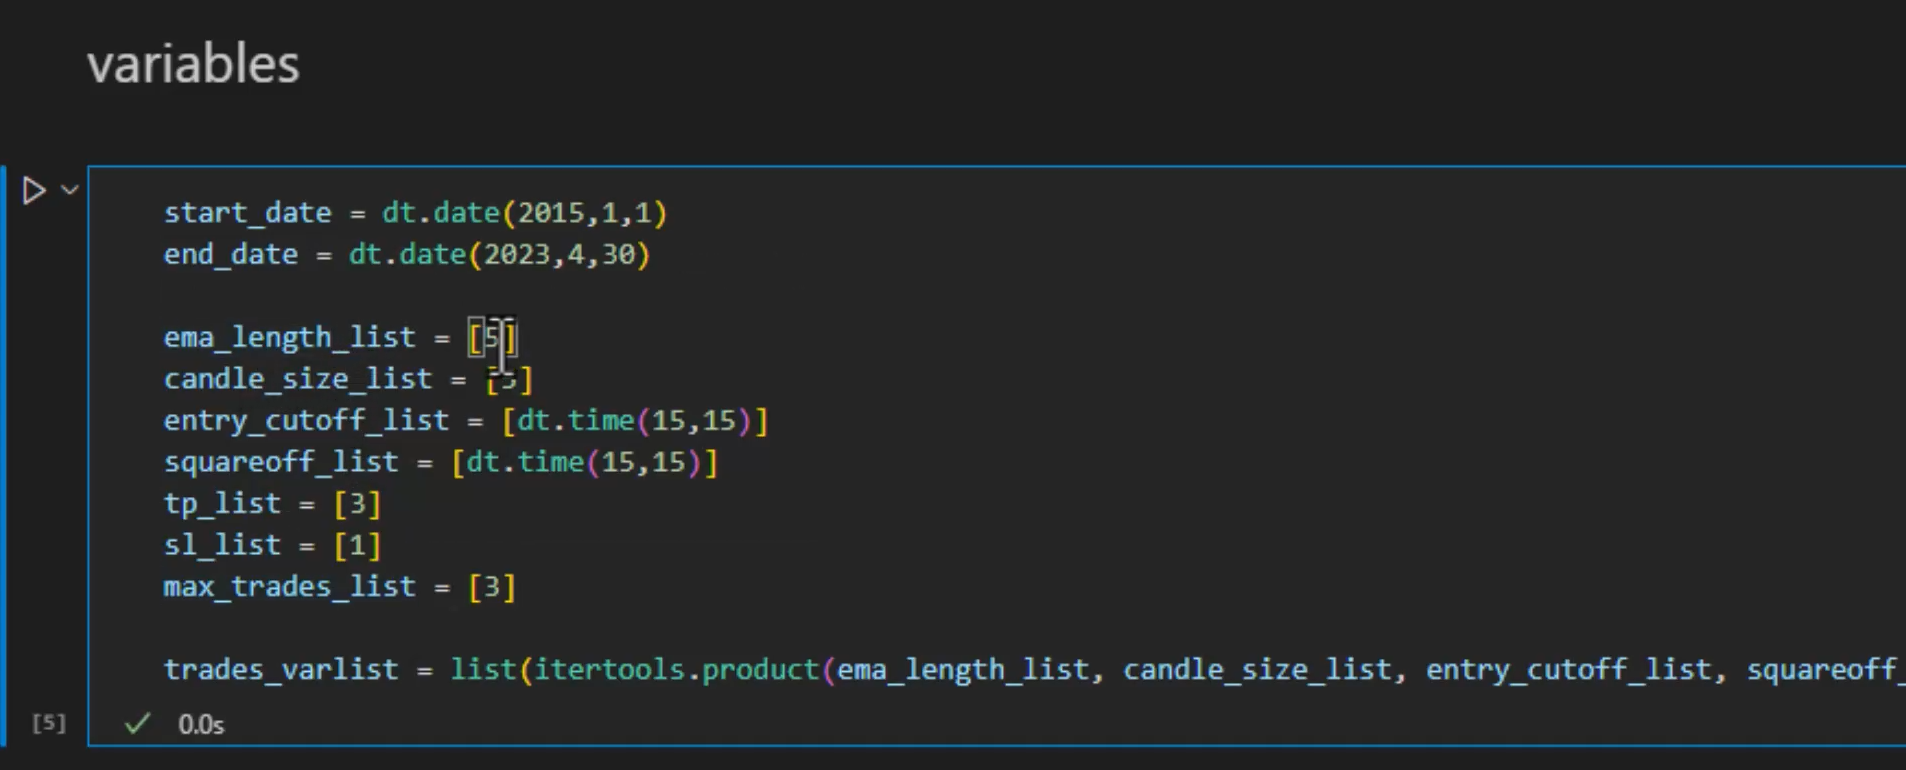Open the run cell options chevron
The image size is (1906, 770).
point(70,189)
